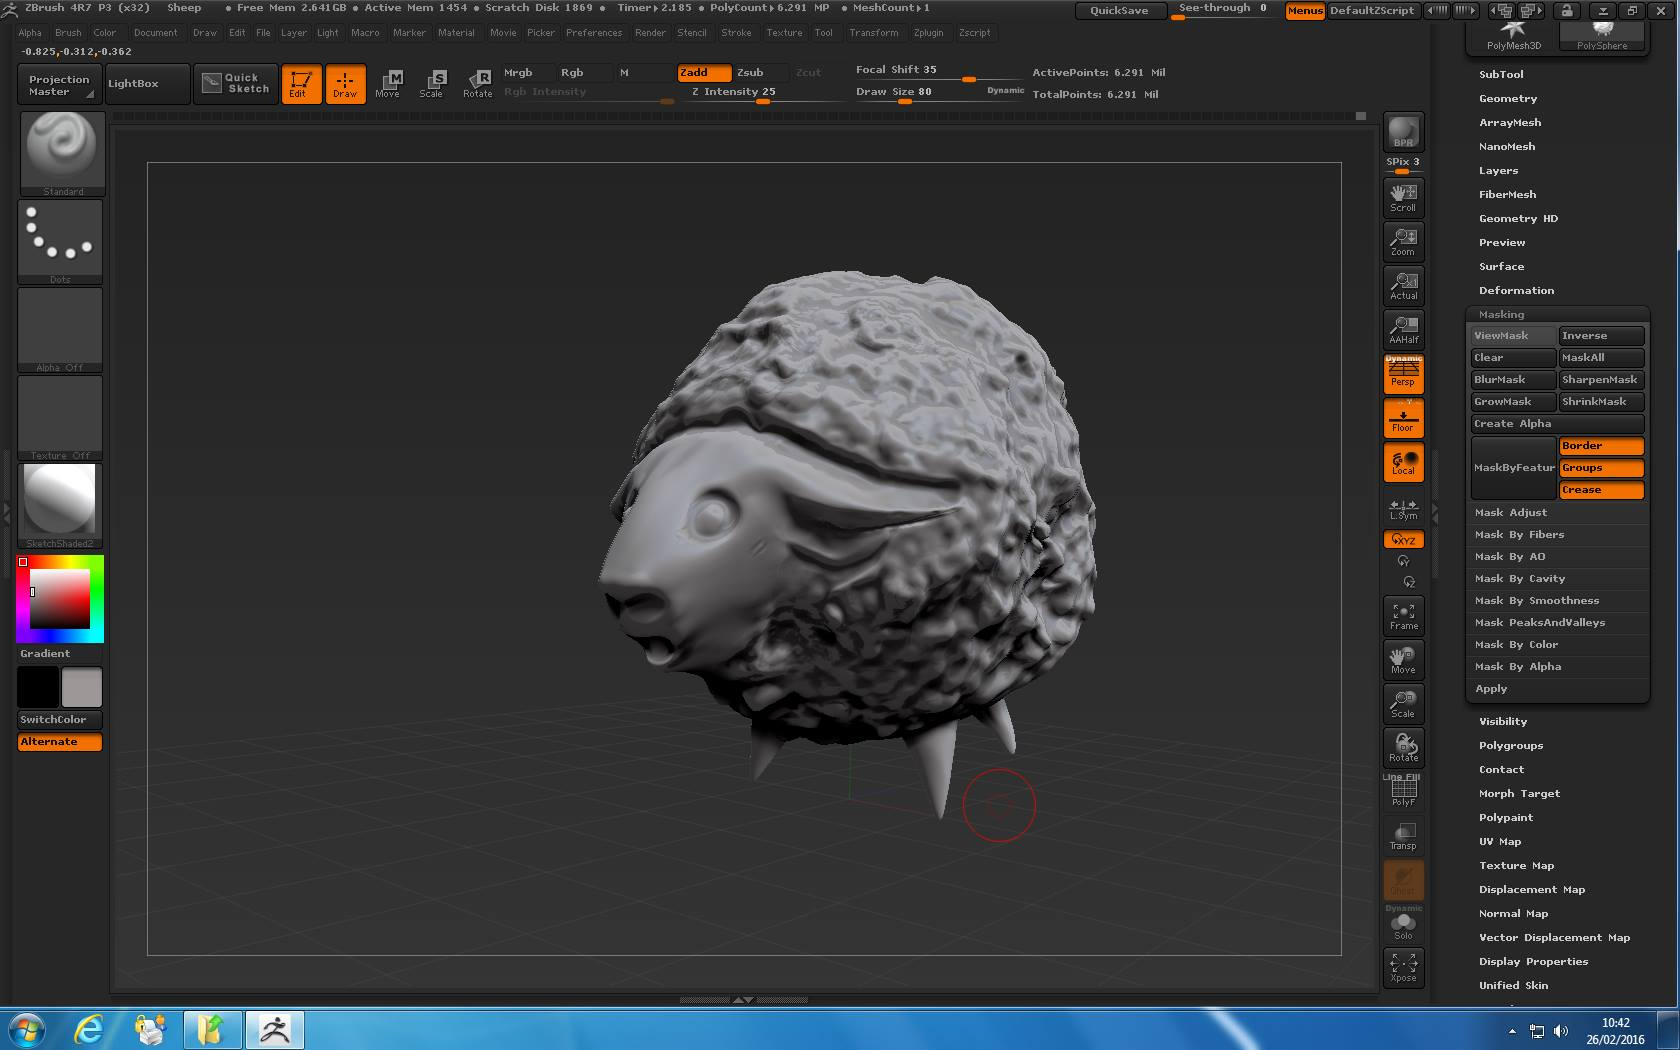Toggle Rgb painting mode
This screenshot has height=1050, width=1680.
coord(585,73)
